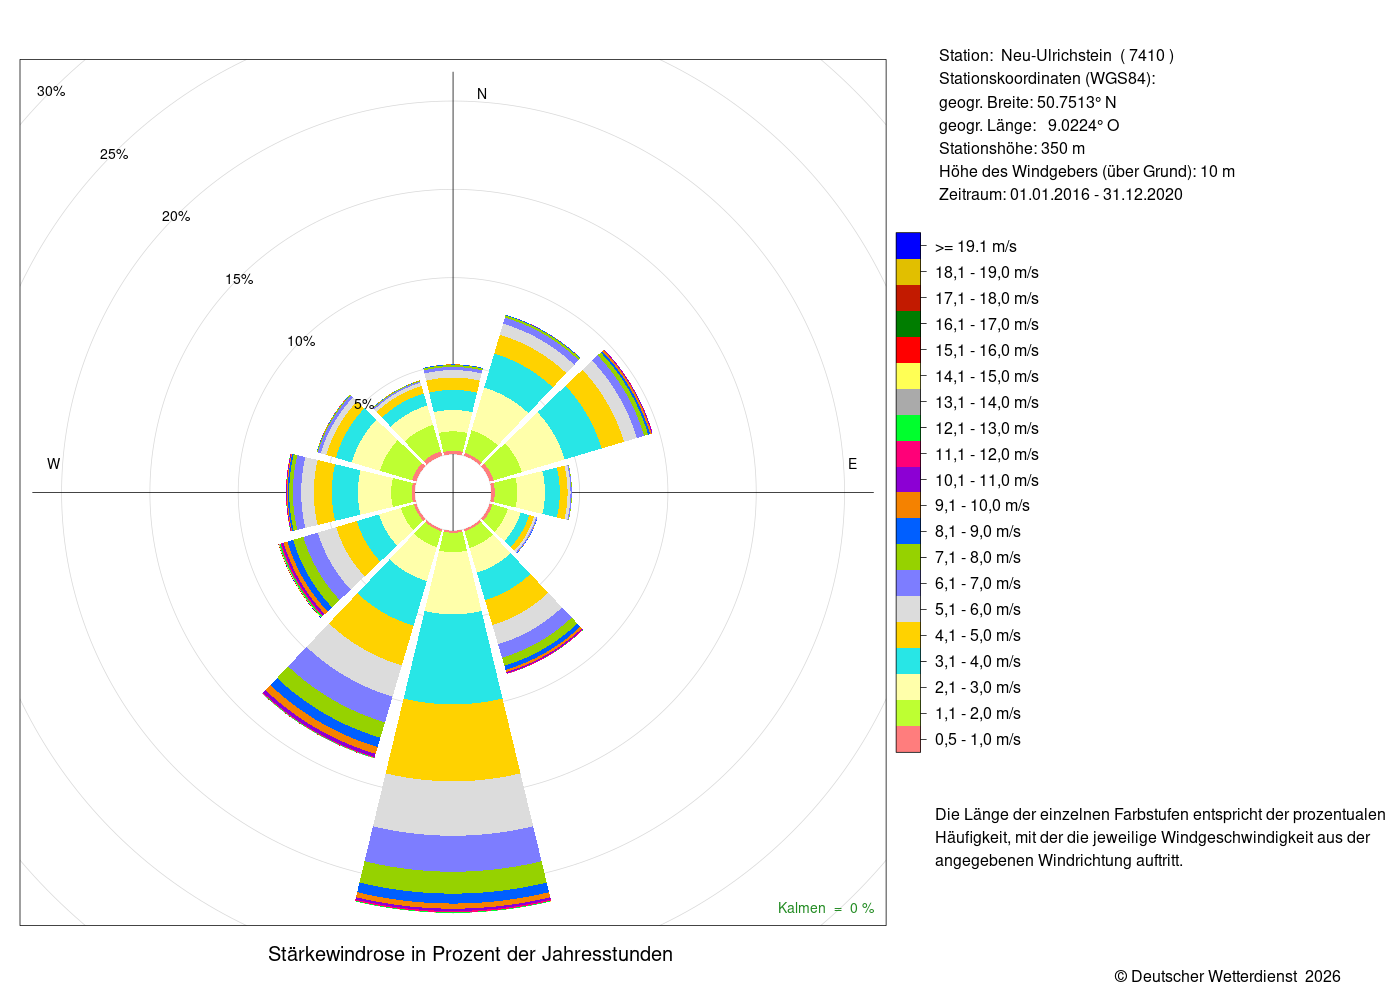Click the W direction label
The image size is (1400, 1000).
[54, 464]
